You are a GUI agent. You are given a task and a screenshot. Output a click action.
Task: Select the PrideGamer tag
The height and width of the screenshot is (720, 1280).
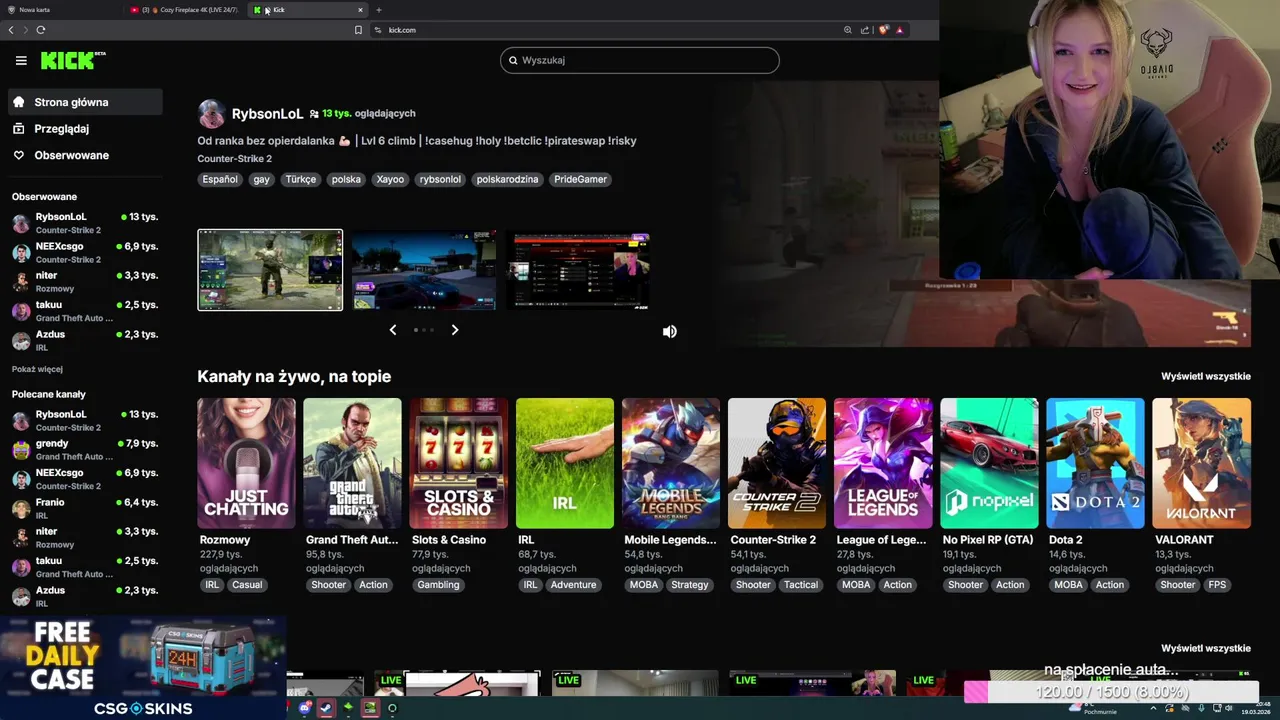pos(580,180)
